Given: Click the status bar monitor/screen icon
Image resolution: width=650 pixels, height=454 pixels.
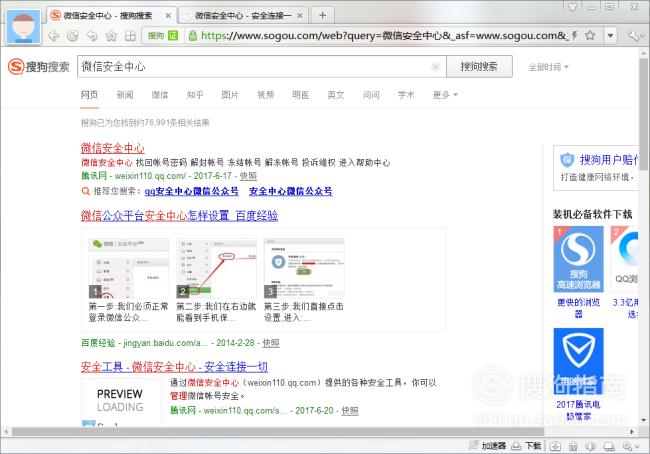Looking at the screenshot, I should click(609, 446).
